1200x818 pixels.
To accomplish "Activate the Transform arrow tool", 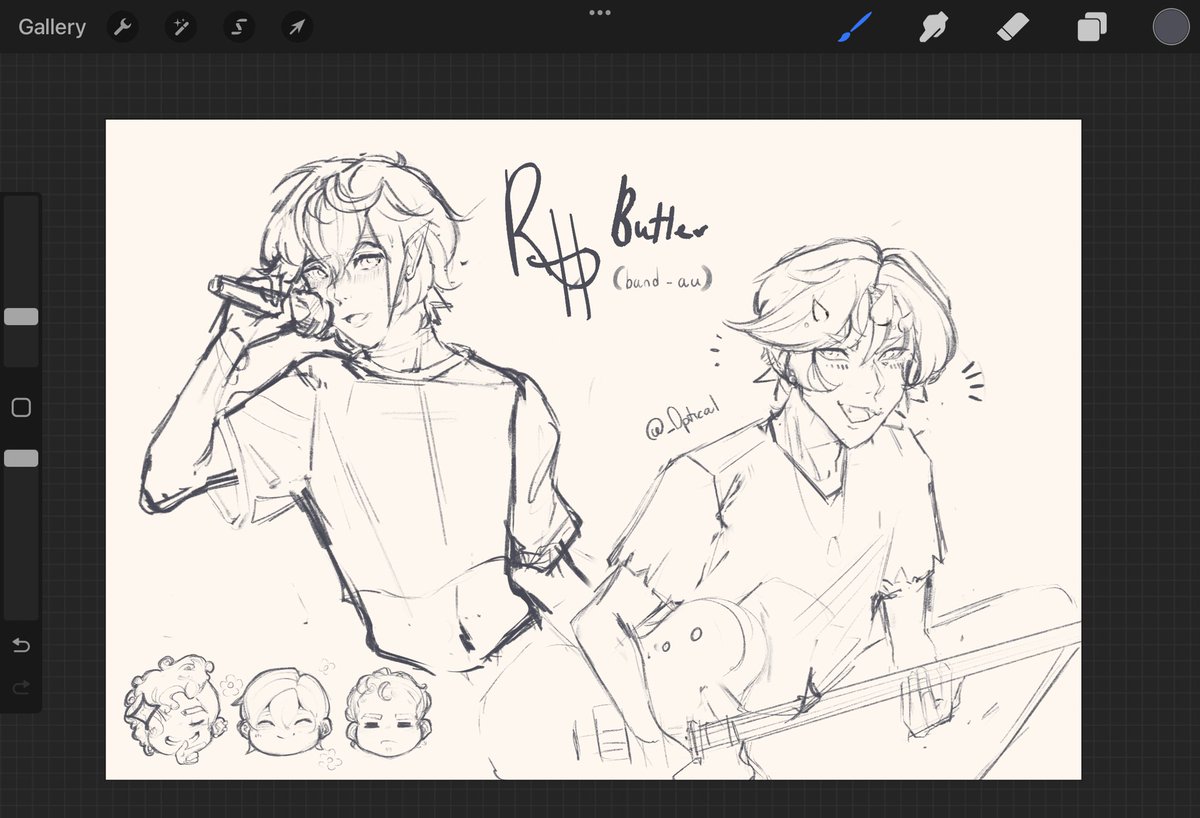I will point(297,27).
